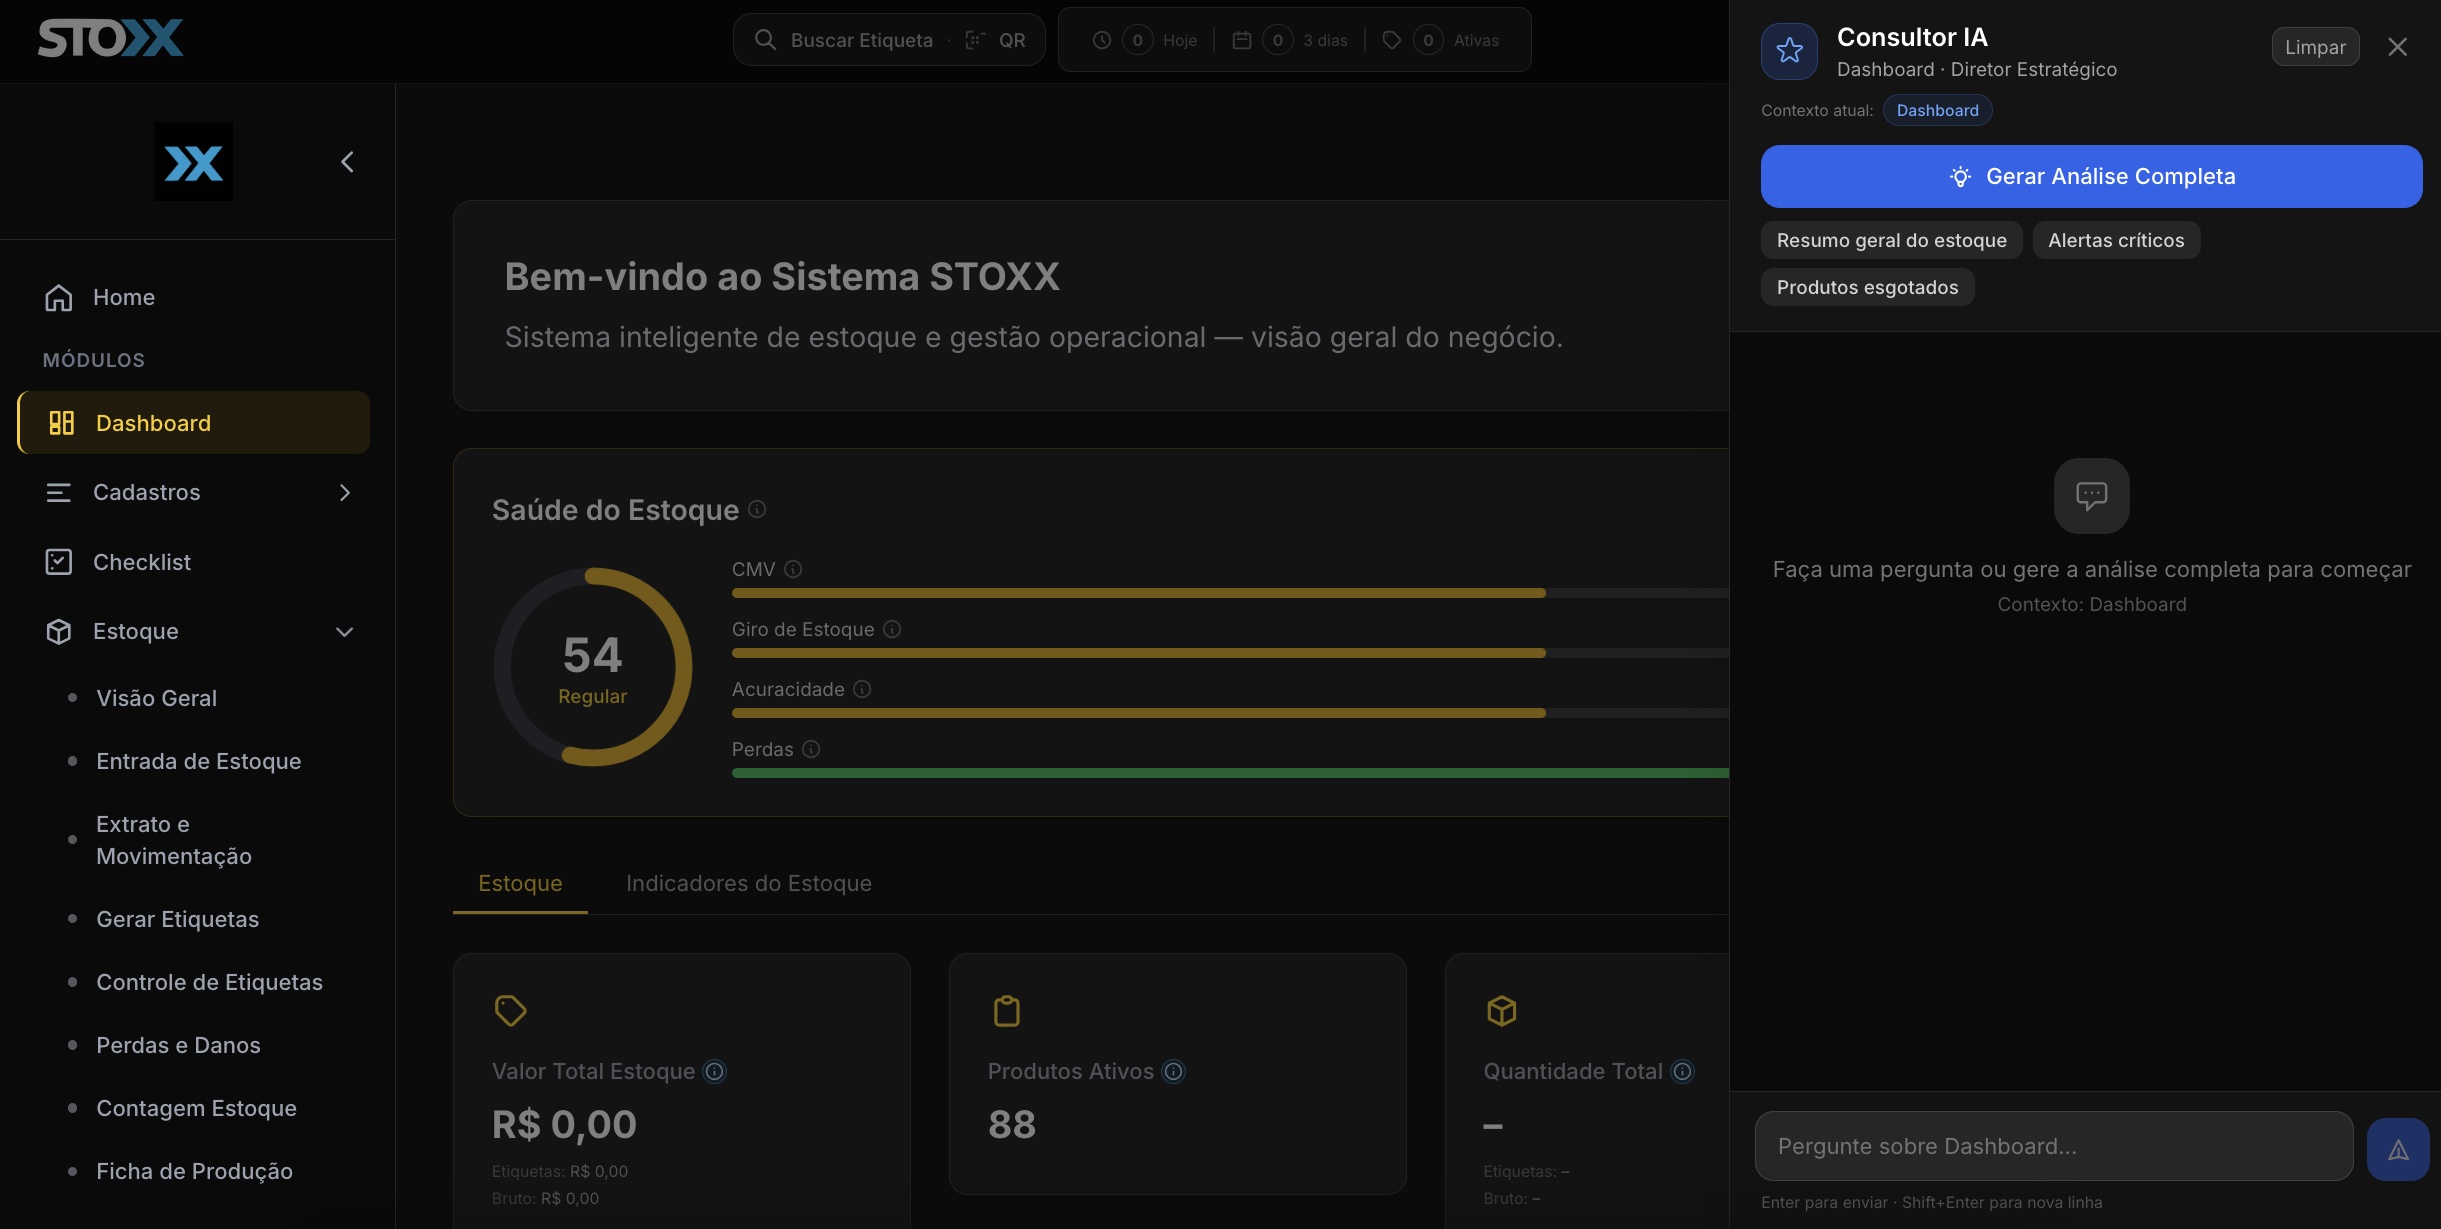The height and width of the screenshot is (1229, 2441).
Task: Open Perdas e Danos
Action: (x=178, y=1045)
